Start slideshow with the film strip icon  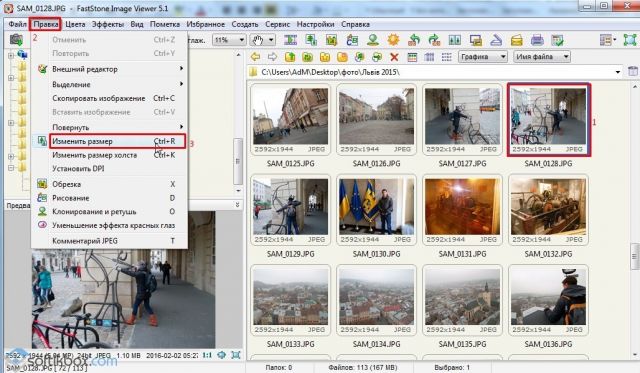click(290, 40)
